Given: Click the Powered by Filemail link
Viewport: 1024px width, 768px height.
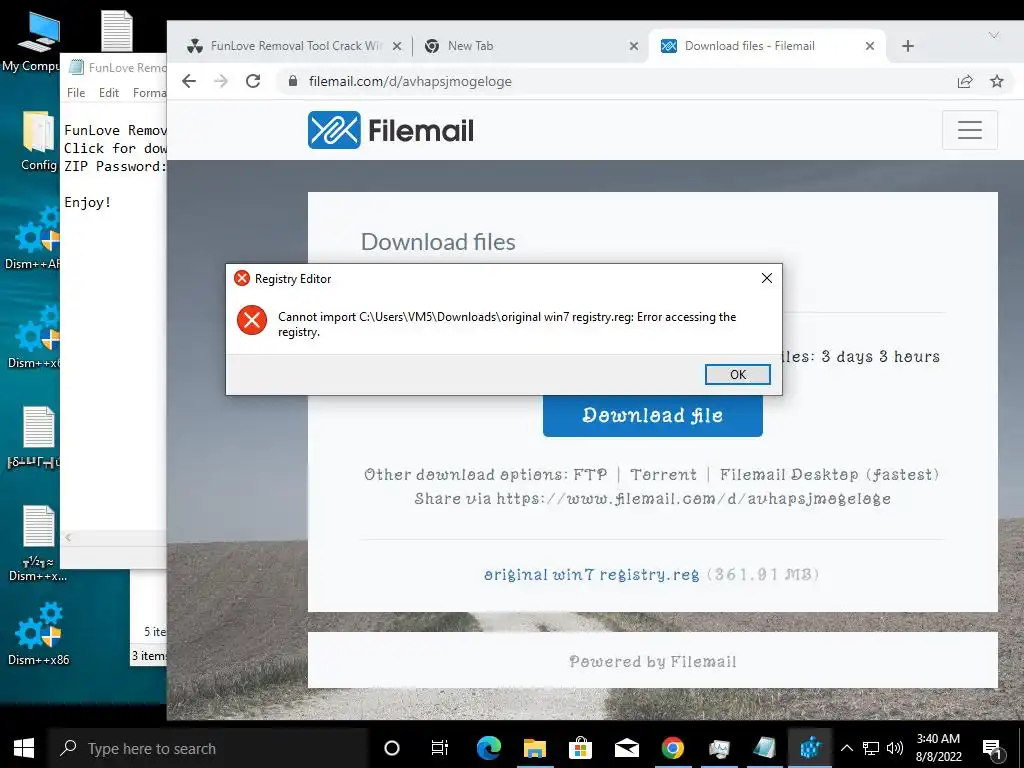Looking at the screenshot, I should point(652,662).
